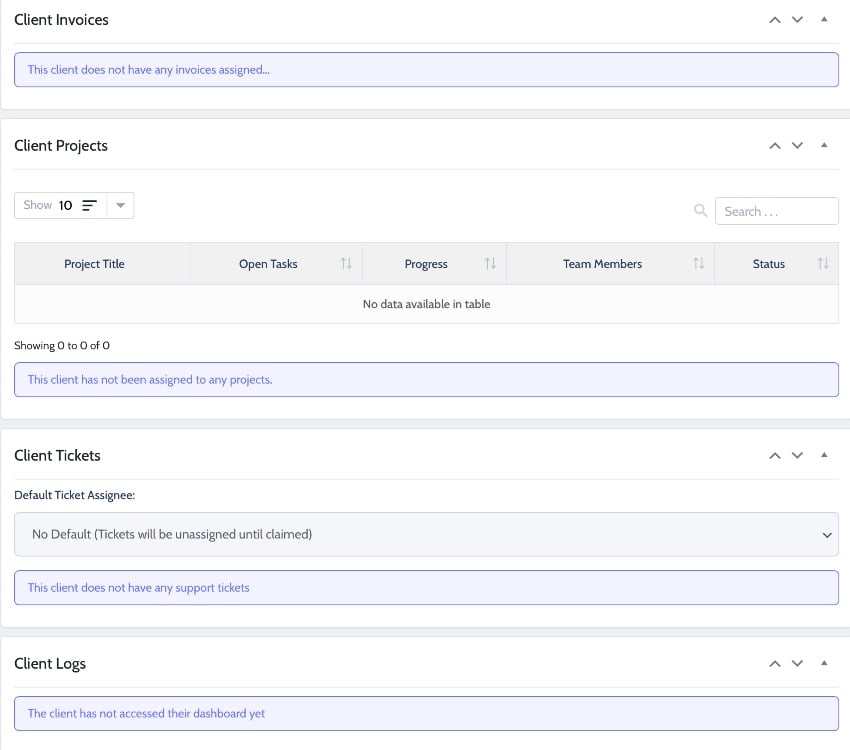Collapse the Client Projects panel
Screen dimensions: 850x750
[824, 145]
